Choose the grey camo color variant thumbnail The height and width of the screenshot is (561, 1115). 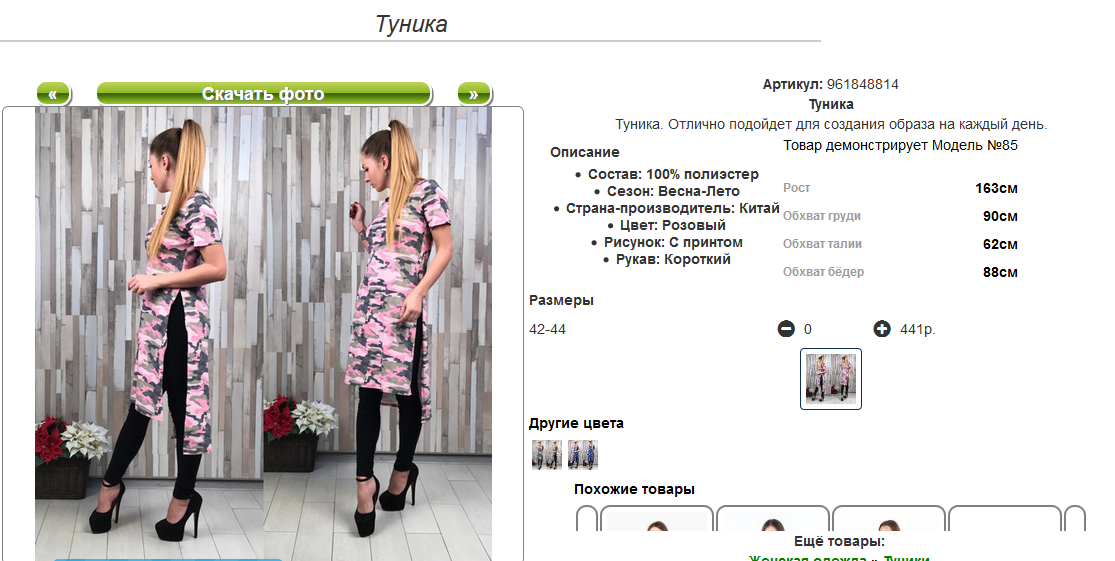tap(547, 454)
